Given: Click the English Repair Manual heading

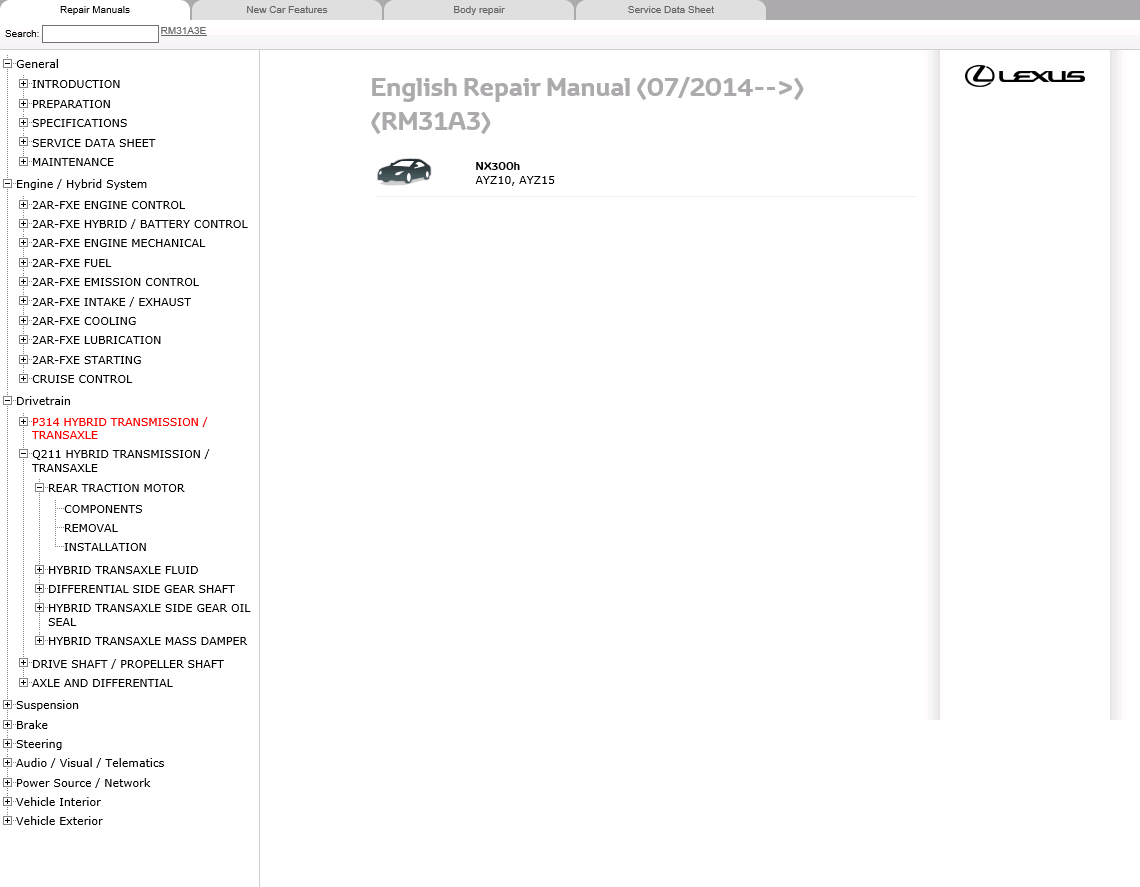Looking at the screenshot, I should coord(587,104).
